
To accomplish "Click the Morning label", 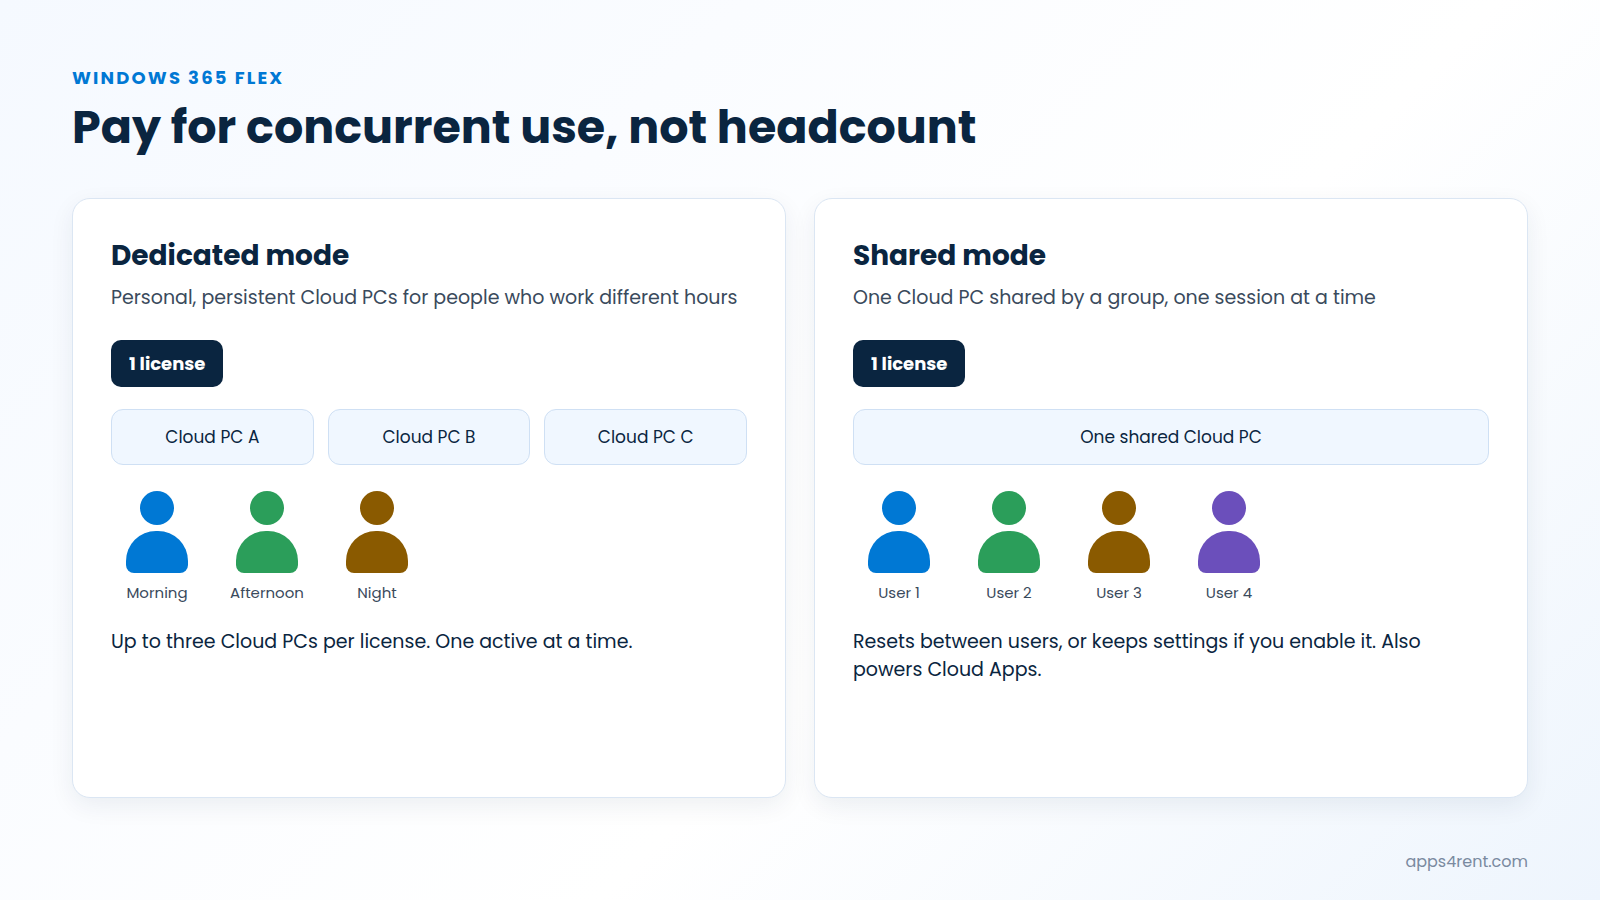I will [x=157, y=593].
